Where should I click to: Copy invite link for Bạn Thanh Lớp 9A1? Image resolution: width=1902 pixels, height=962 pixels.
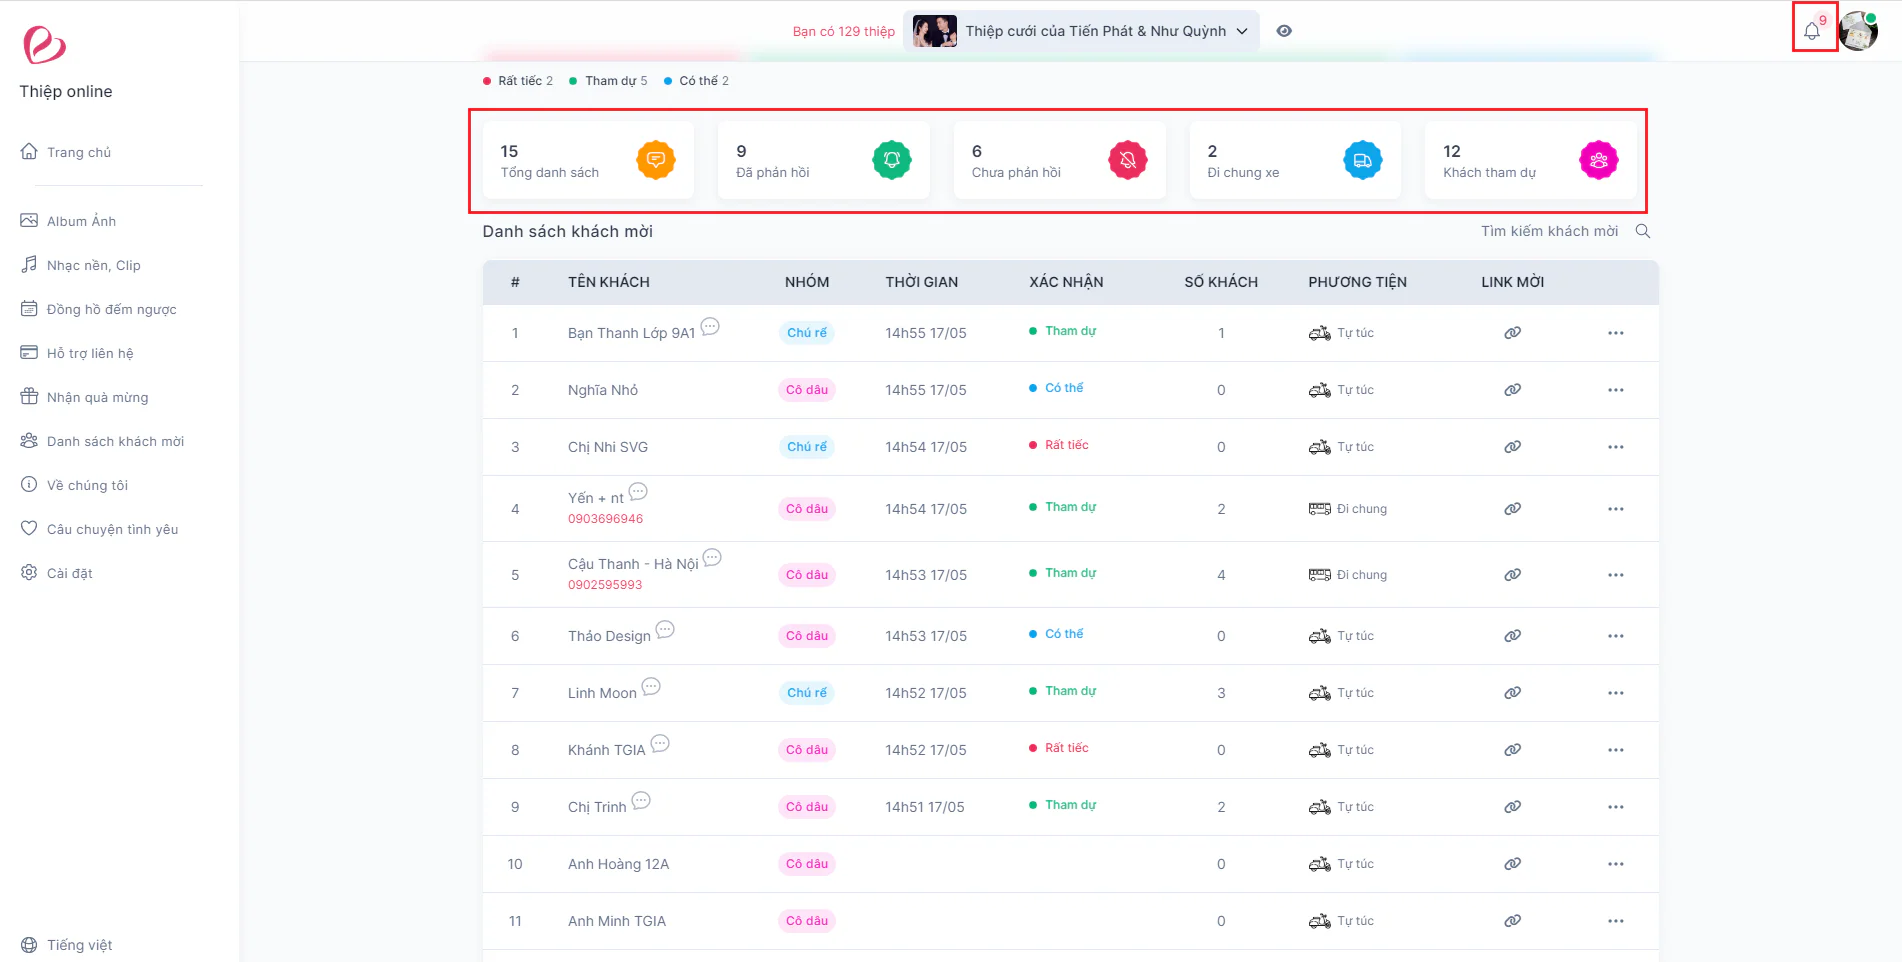click(1513, 333)
